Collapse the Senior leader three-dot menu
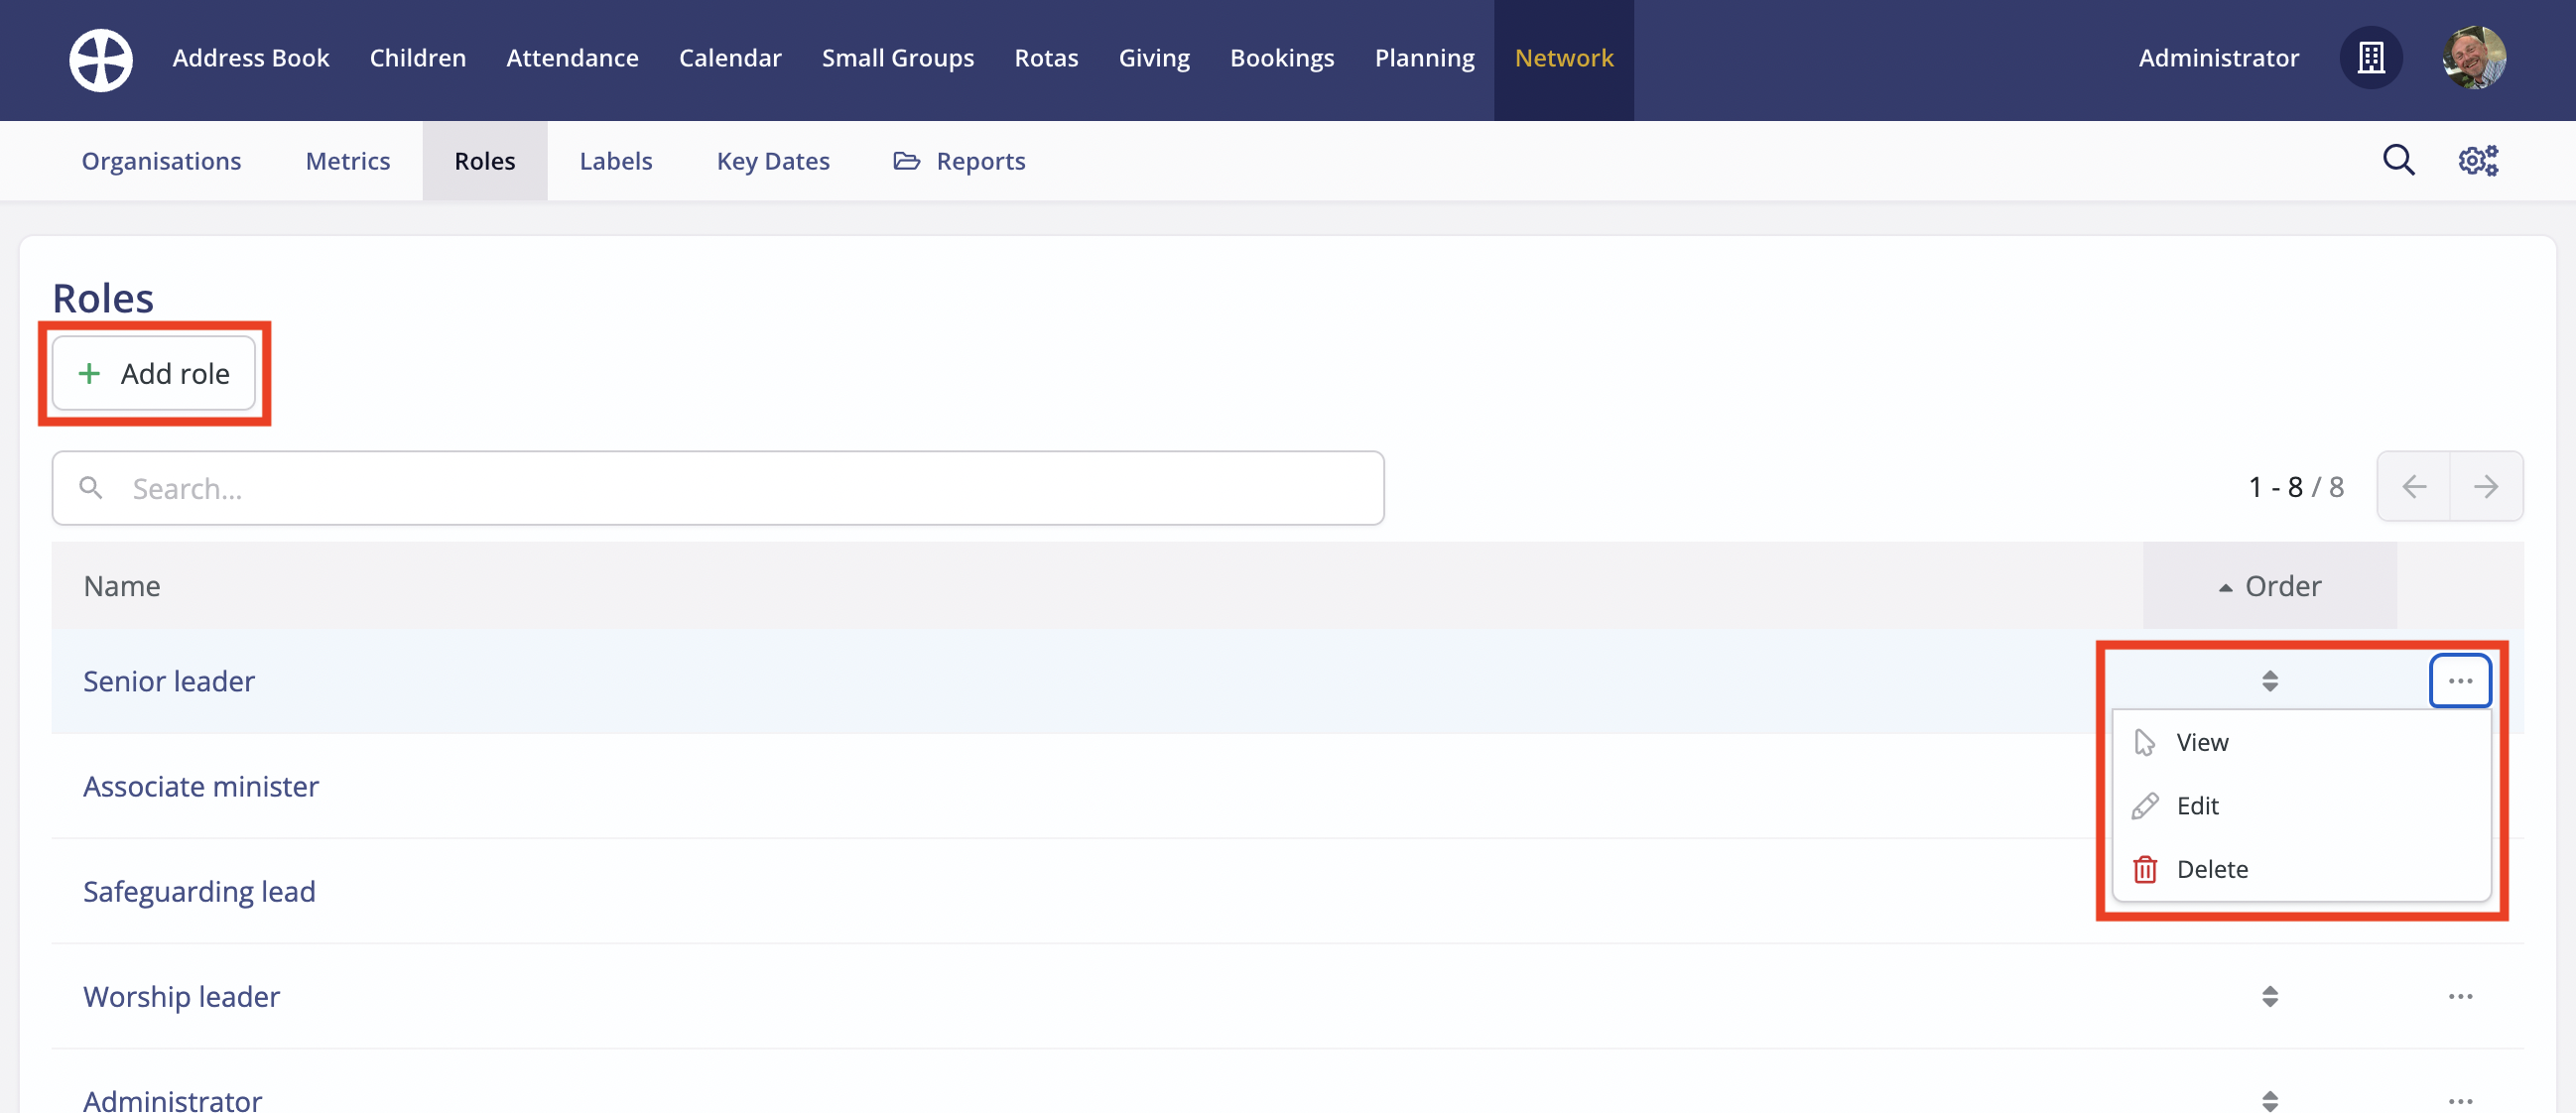 [x=2460, y=681]
